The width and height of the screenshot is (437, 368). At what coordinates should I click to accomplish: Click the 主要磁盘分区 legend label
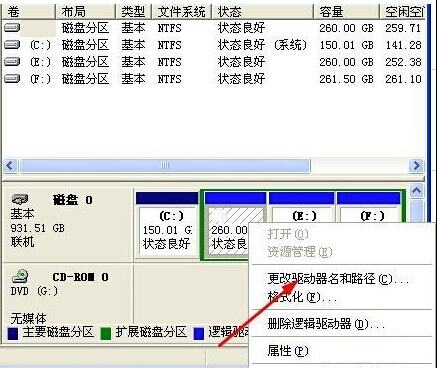[58, 332]
